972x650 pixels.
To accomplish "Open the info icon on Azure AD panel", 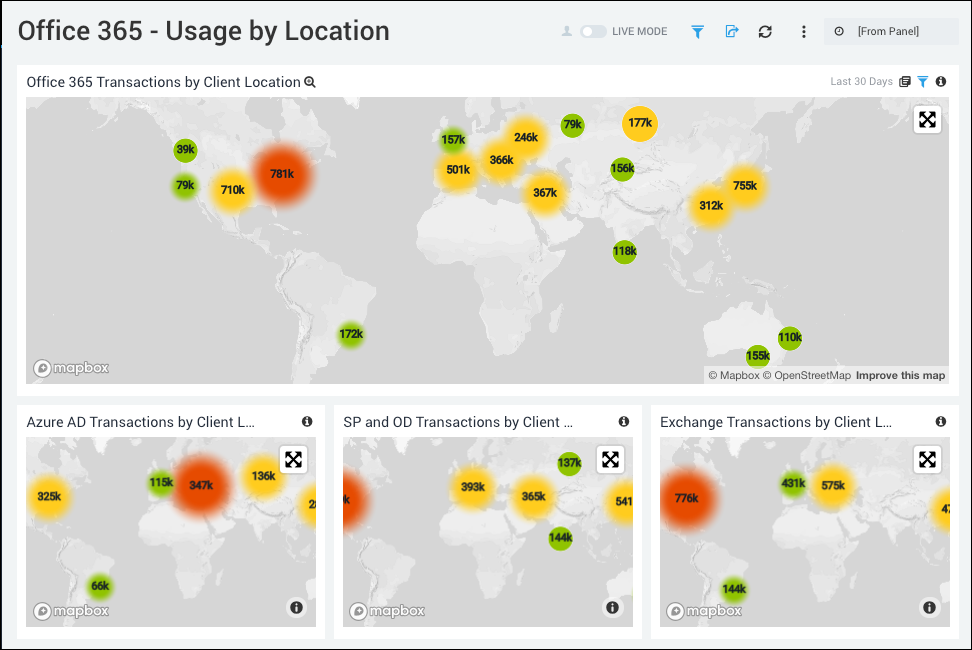I will pyautogui.click(x=307, y=422).
